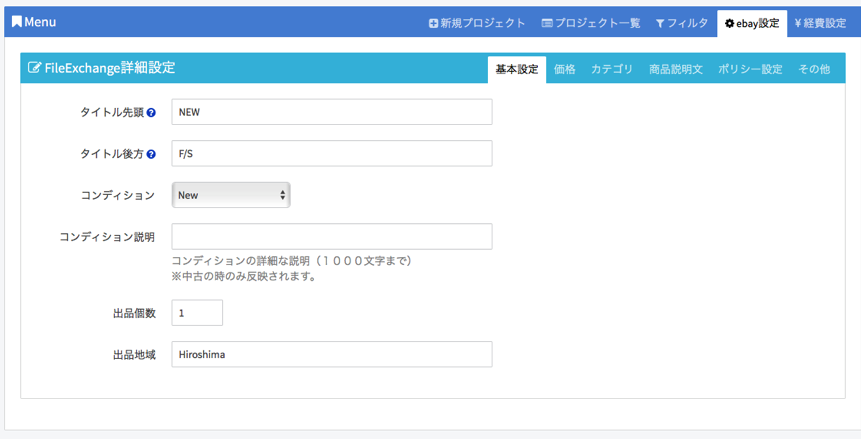This screenshot has height=440, width=861.
Task: Click the list icon for プロジェクト一覧
Action: click(547, 23)
